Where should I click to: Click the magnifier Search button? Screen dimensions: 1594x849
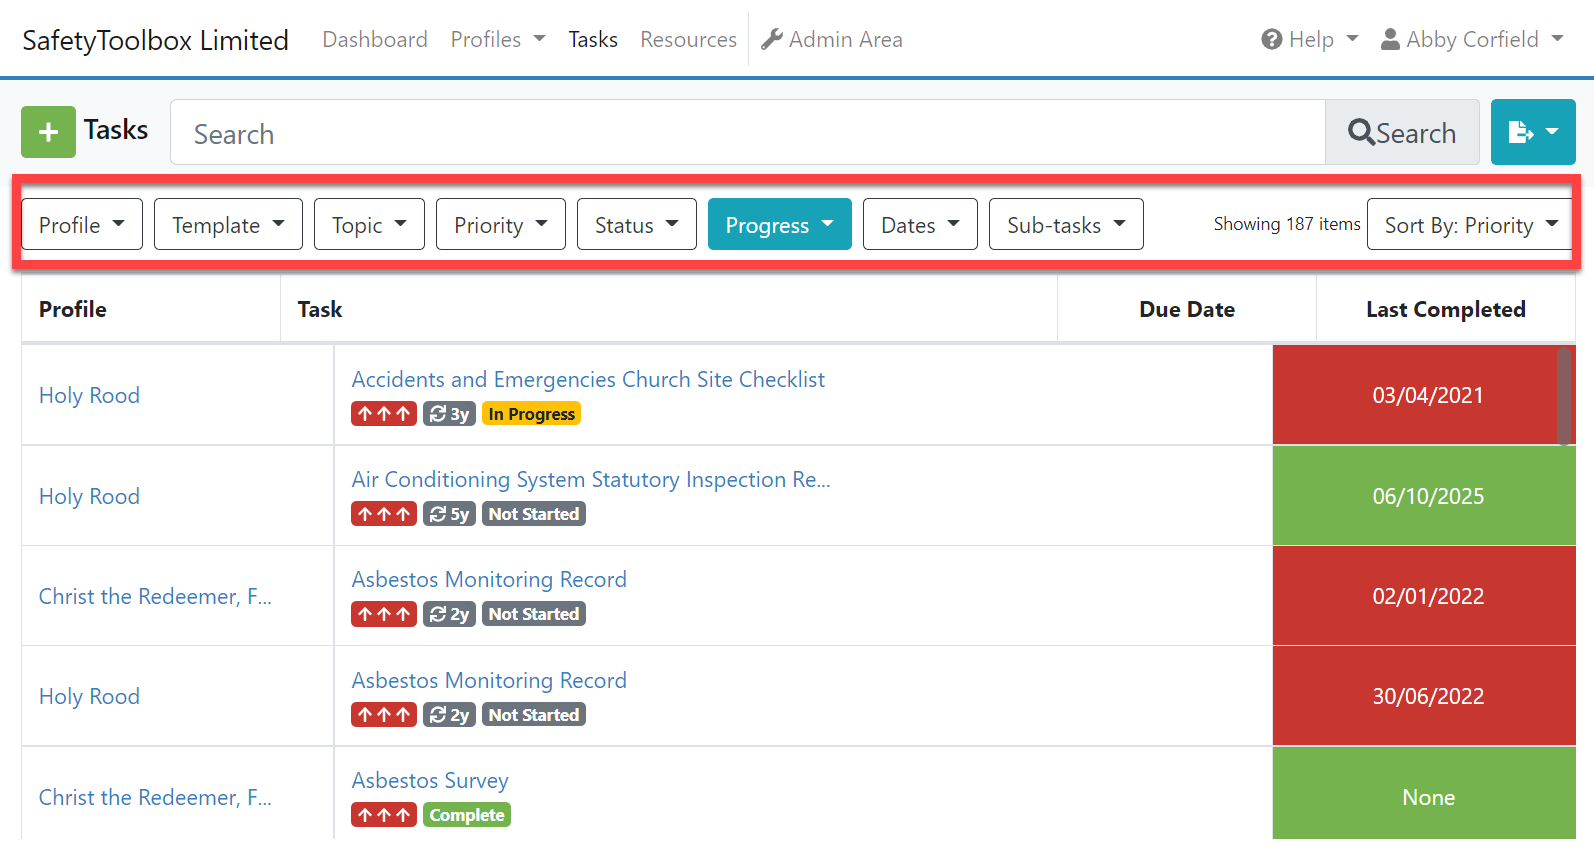(1401, 133)
